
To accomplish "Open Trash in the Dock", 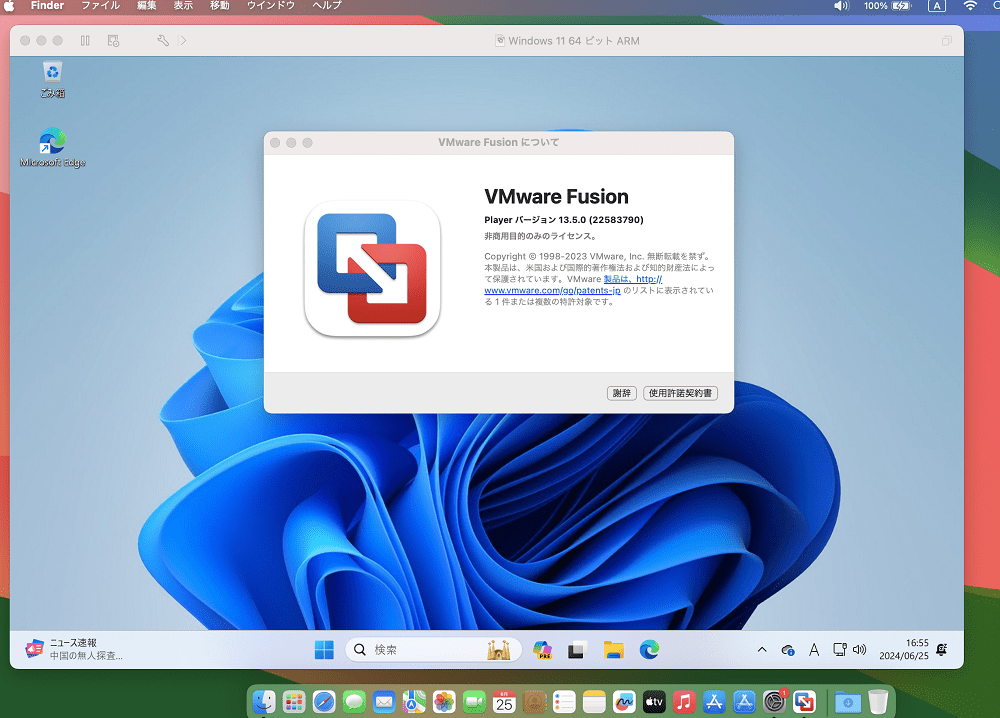I will tap(878, 703).
